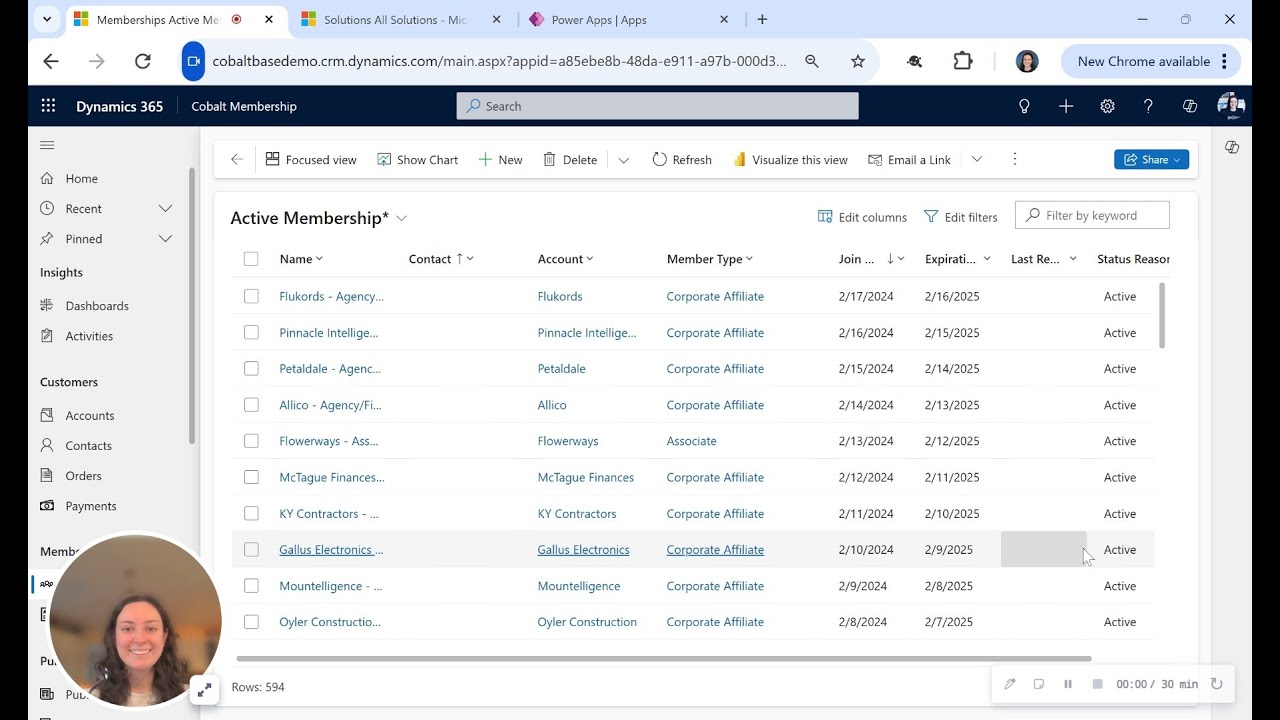
Task: Pause the screen recording
Action: pos(1068,684)
